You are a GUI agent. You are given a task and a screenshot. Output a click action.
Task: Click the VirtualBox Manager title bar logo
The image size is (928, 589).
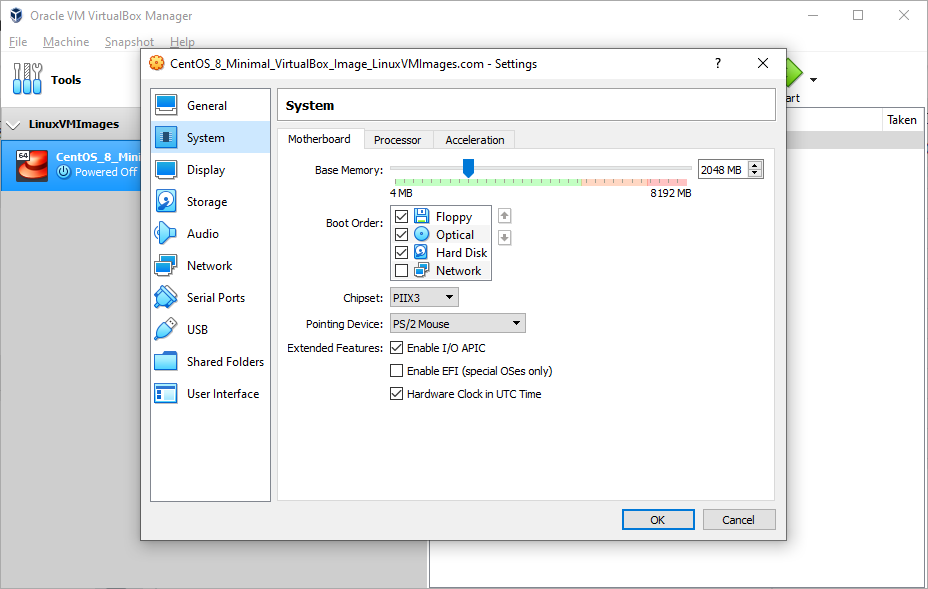[x=16, y=15]
